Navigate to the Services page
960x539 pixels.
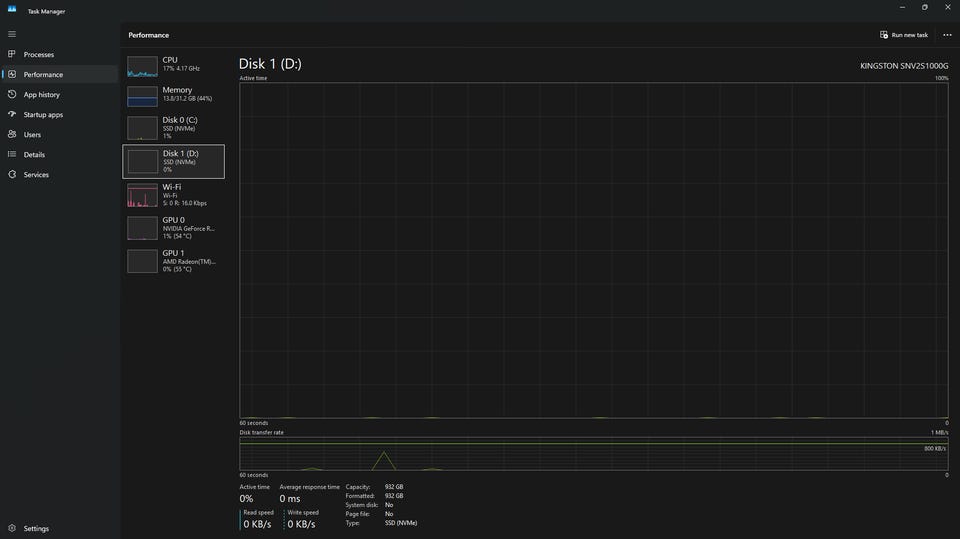(59, 175)
